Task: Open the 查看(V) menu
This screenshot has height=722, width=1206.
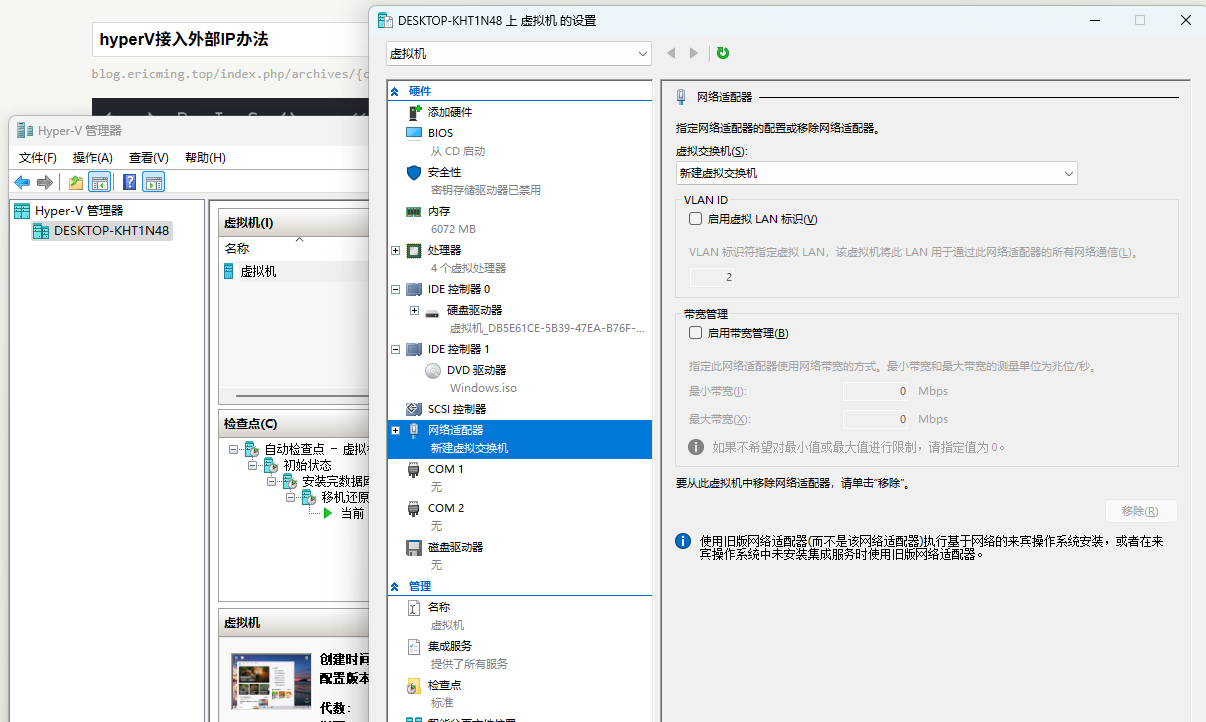Action: (x=148, y=158)
